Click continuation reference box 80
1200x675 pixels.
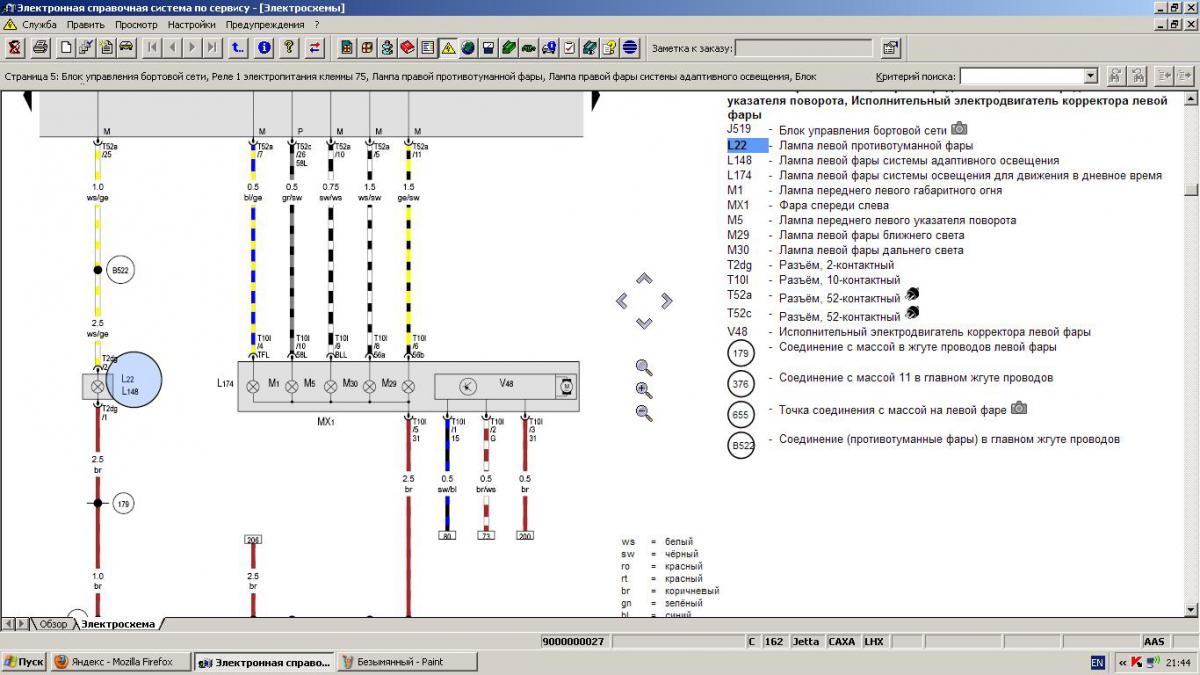click(x=447, y=536)
